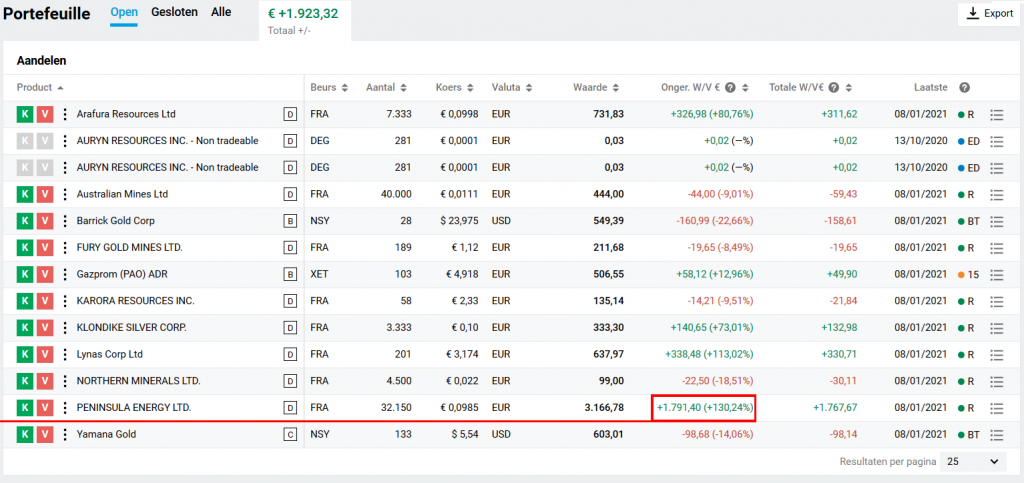Click K buy button for Australian Mines Ltd

[x=25, y=195]
